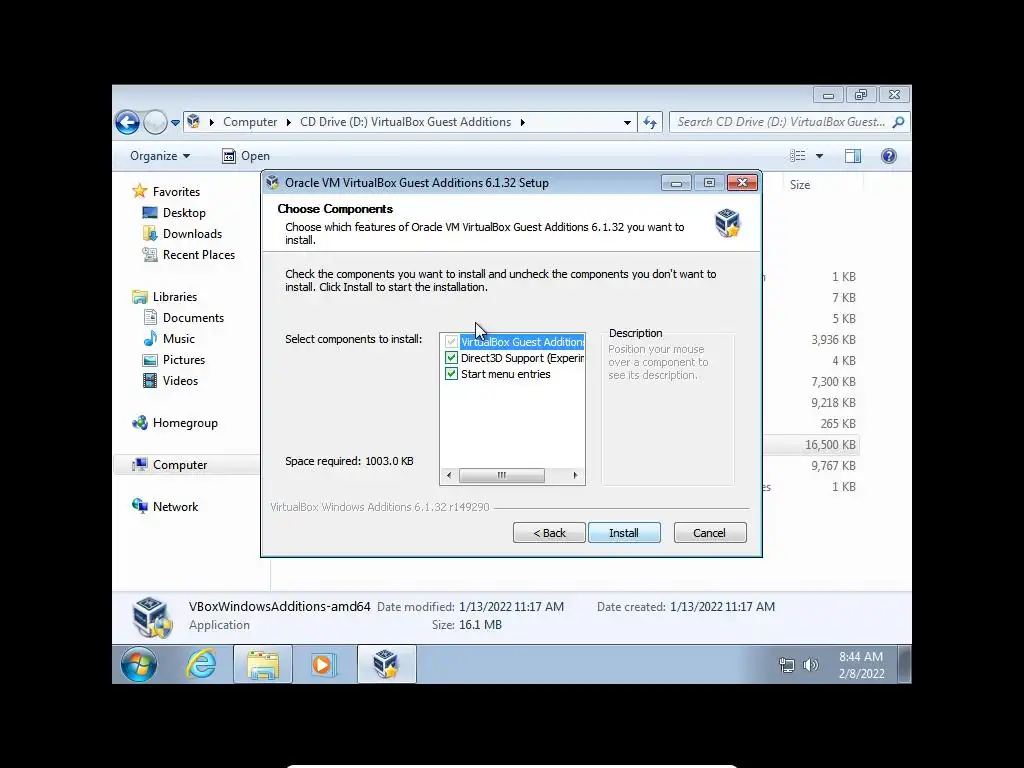Go back with the < Back button
Viewport: 1024px width, 768px height.
pos(549,533)
